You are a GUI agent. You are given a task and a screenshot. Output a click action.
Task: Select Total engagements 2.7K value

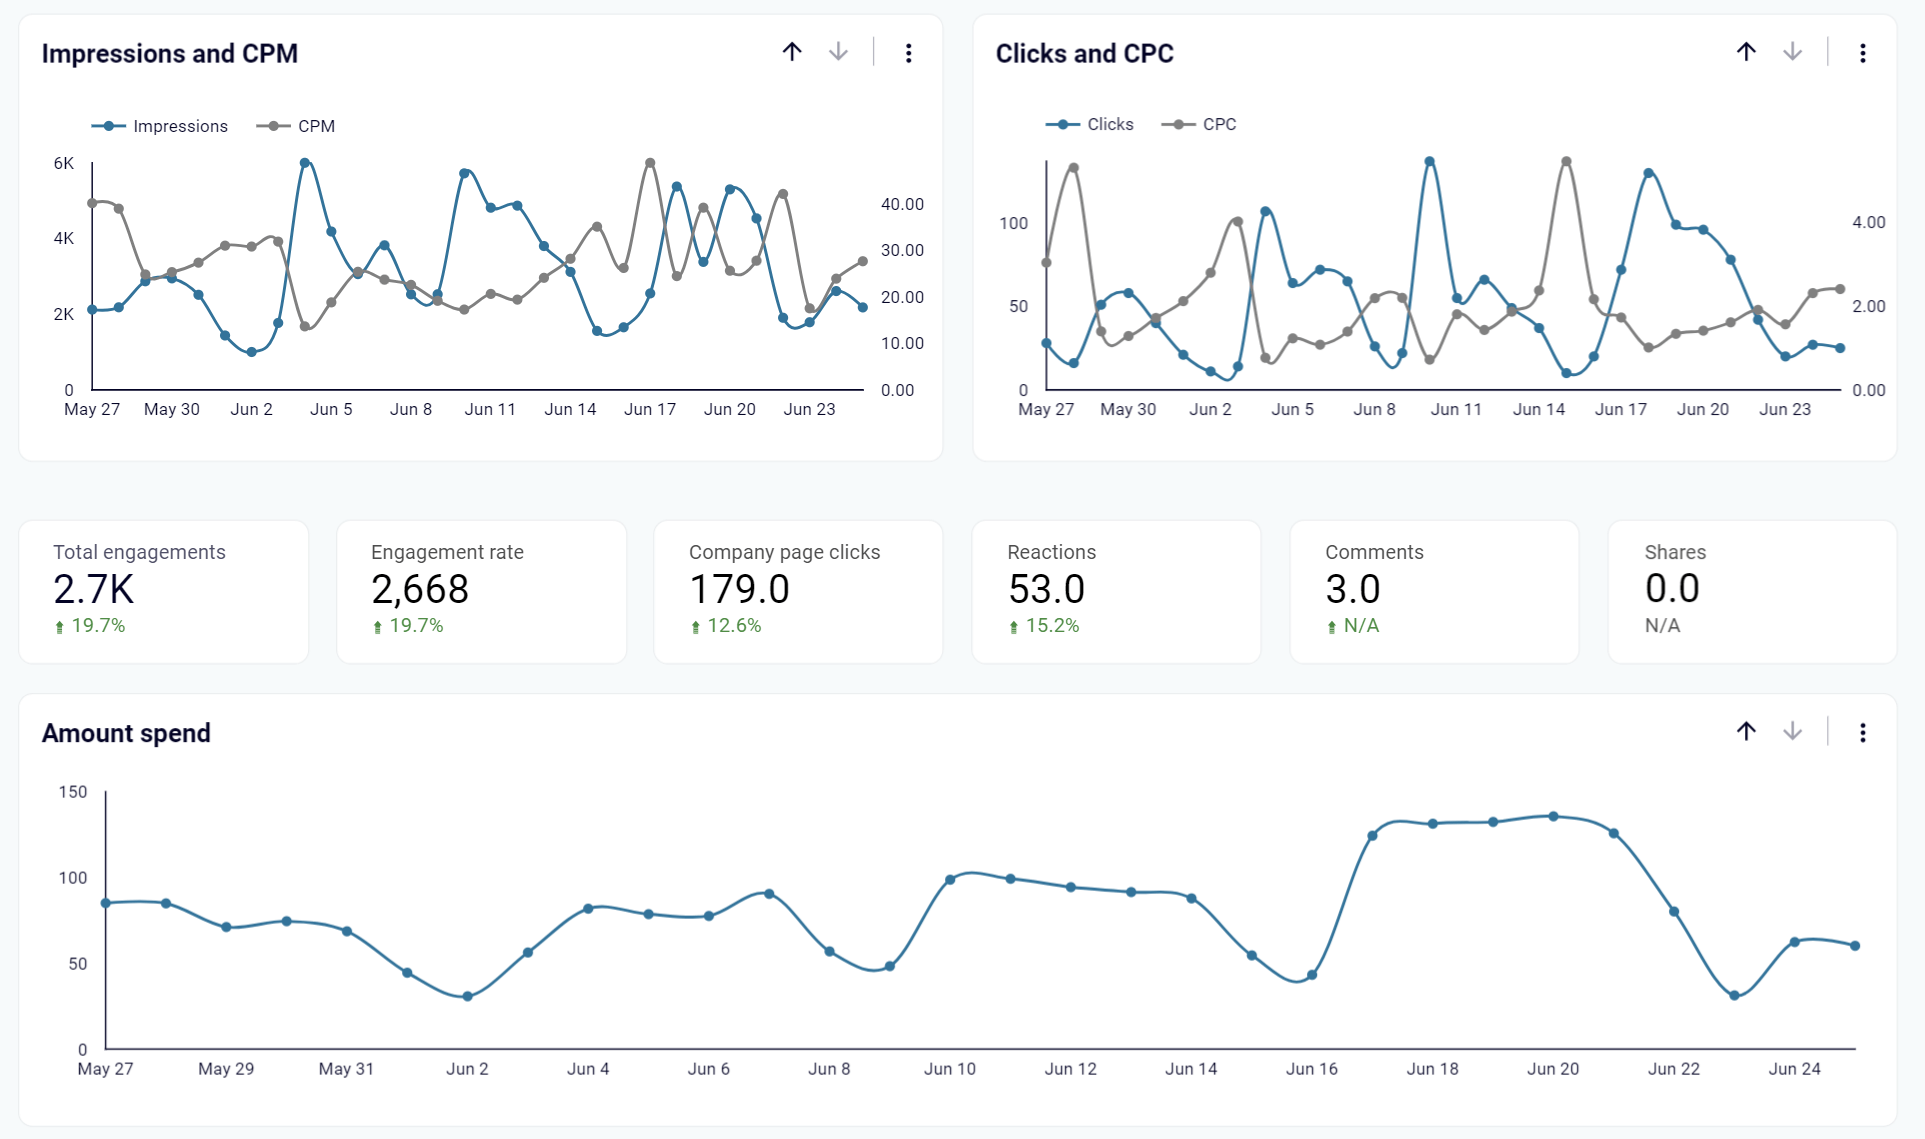(94, 589)
